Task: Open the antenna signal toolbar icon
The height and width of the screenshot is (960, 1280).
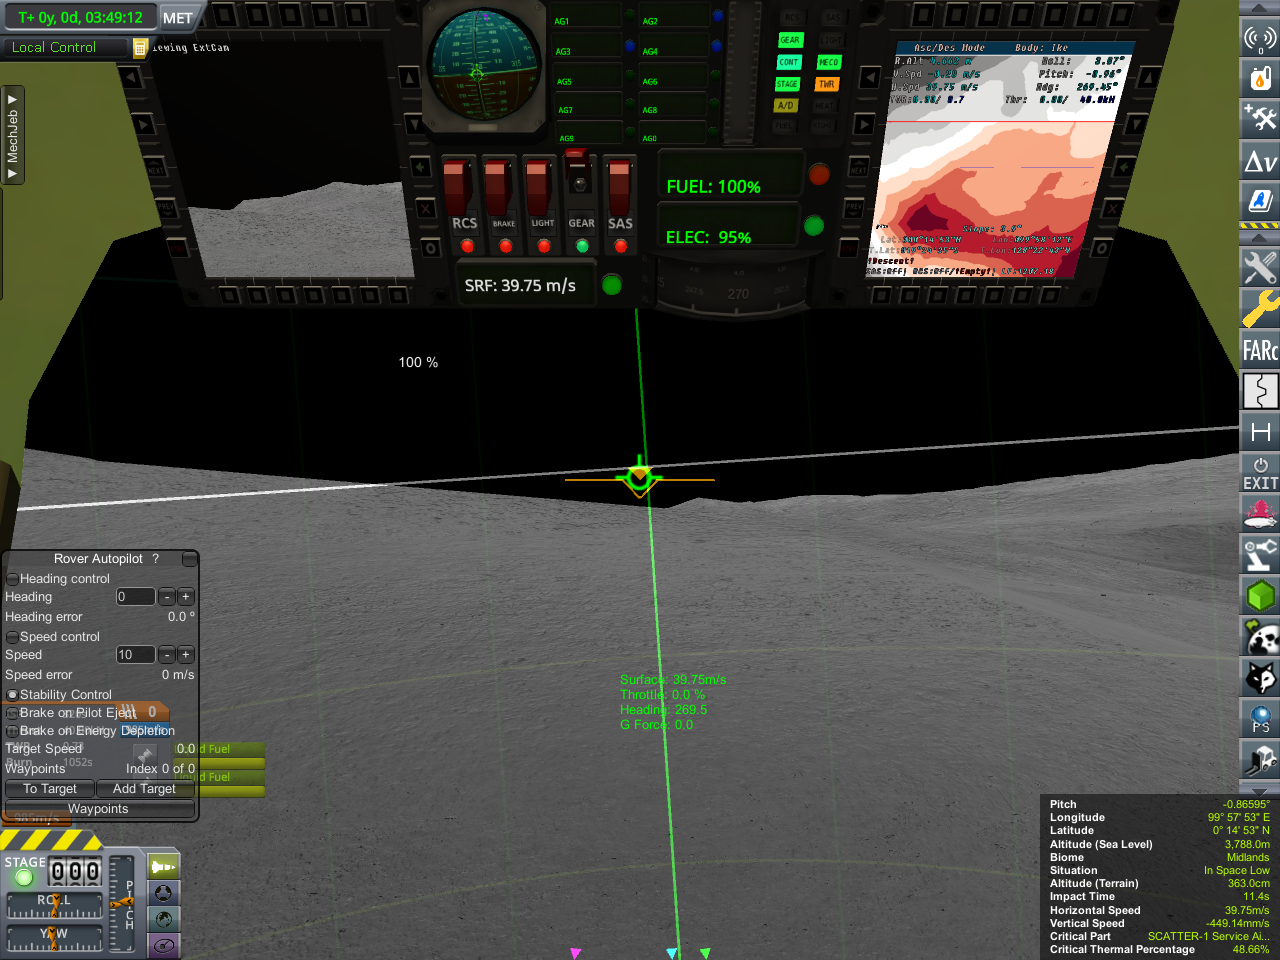Action: click(x=1259, y=38)
